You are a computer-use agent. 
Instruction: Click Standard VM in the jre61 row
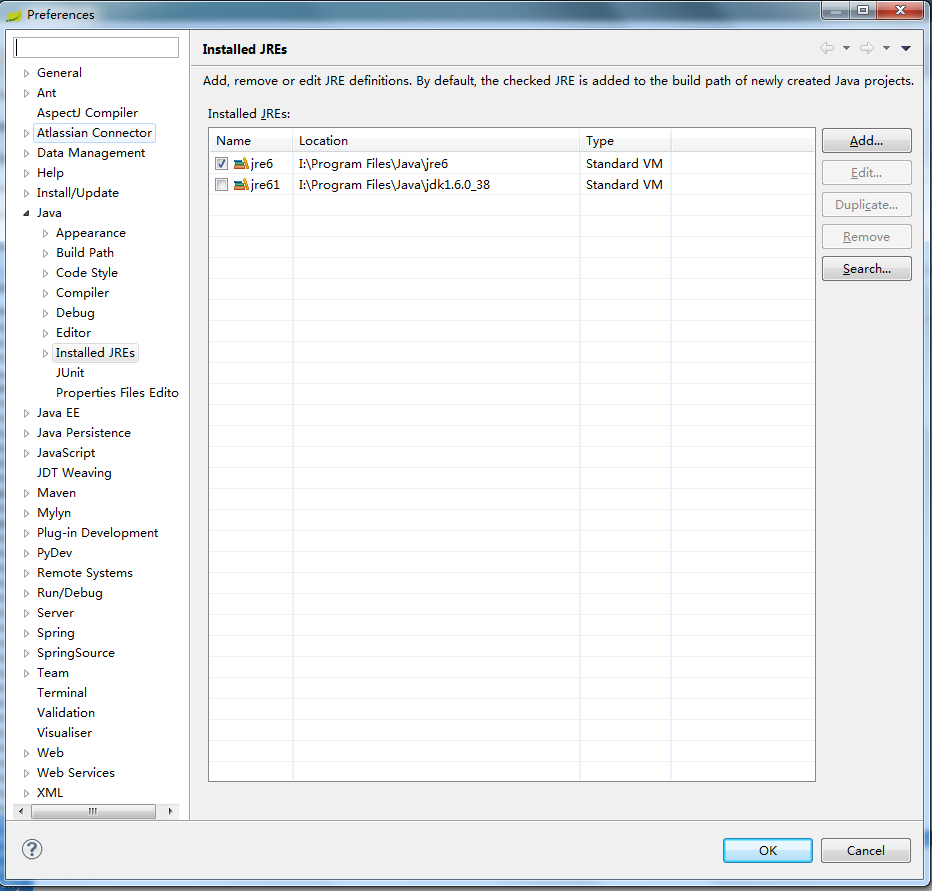(624, 185)
